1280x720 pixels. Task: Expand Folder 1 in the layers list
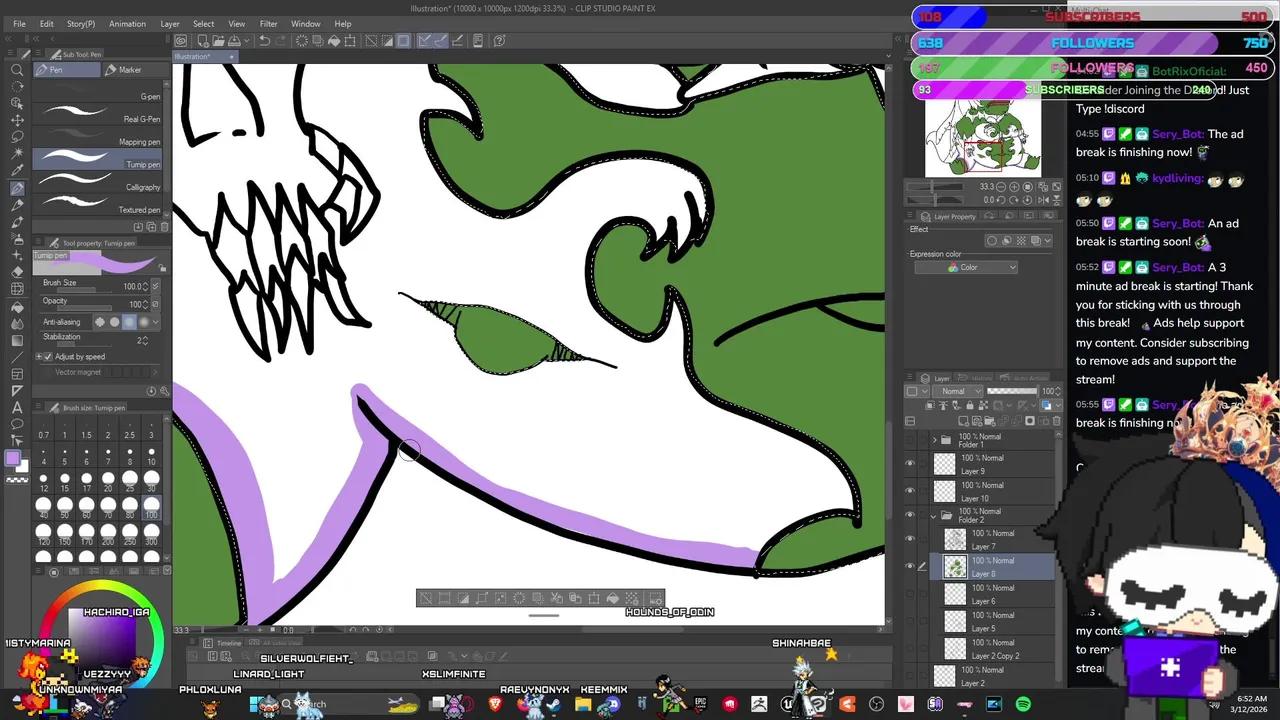point(933,438)
